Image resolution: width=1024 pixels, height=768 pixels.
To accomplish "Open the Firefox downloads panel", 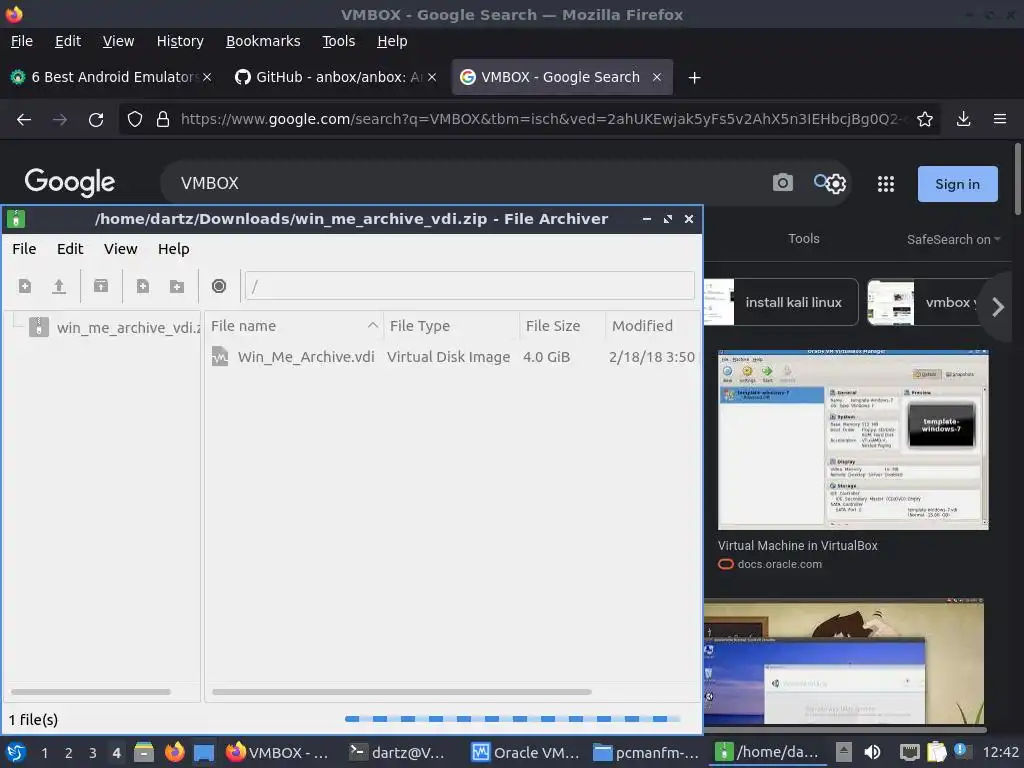I will pyautogui.click(x=963, y=120).
